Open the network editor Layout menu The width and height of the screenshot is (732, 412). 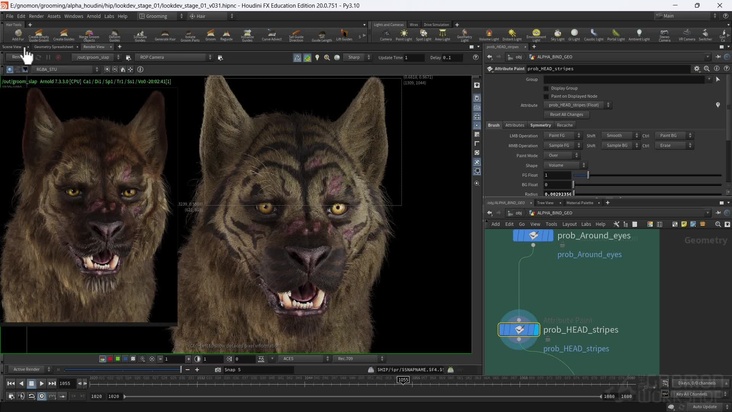569,224
